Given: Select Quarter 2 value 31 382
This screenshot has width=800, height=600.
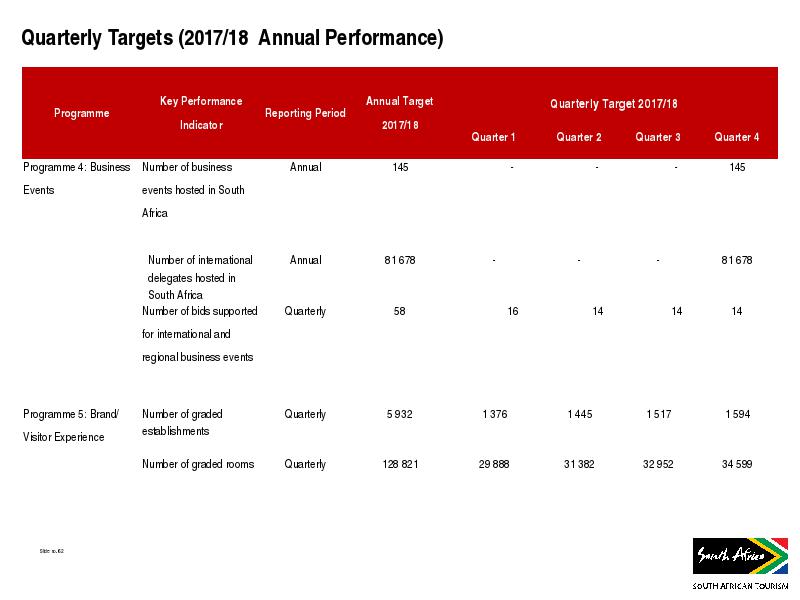Looking at the screenshot, I should (x=579, y=464).
